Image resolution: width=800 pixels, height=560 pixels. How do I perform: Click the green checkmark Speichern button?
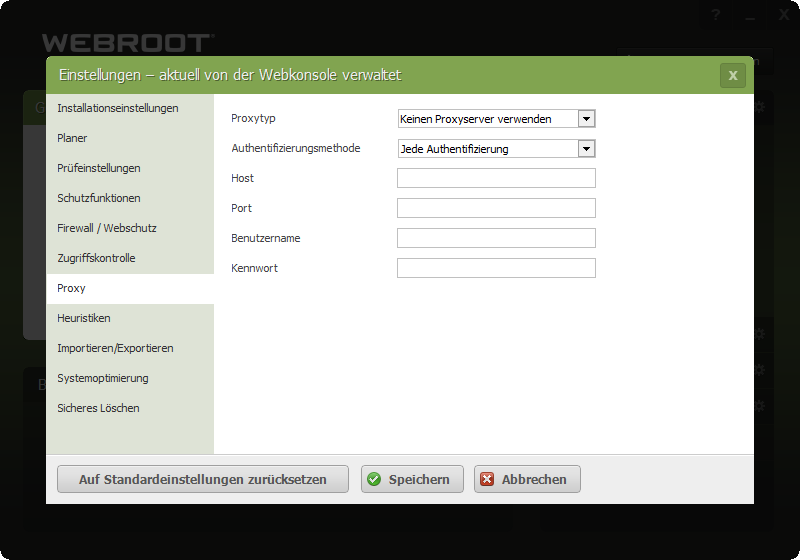(412, 479)
